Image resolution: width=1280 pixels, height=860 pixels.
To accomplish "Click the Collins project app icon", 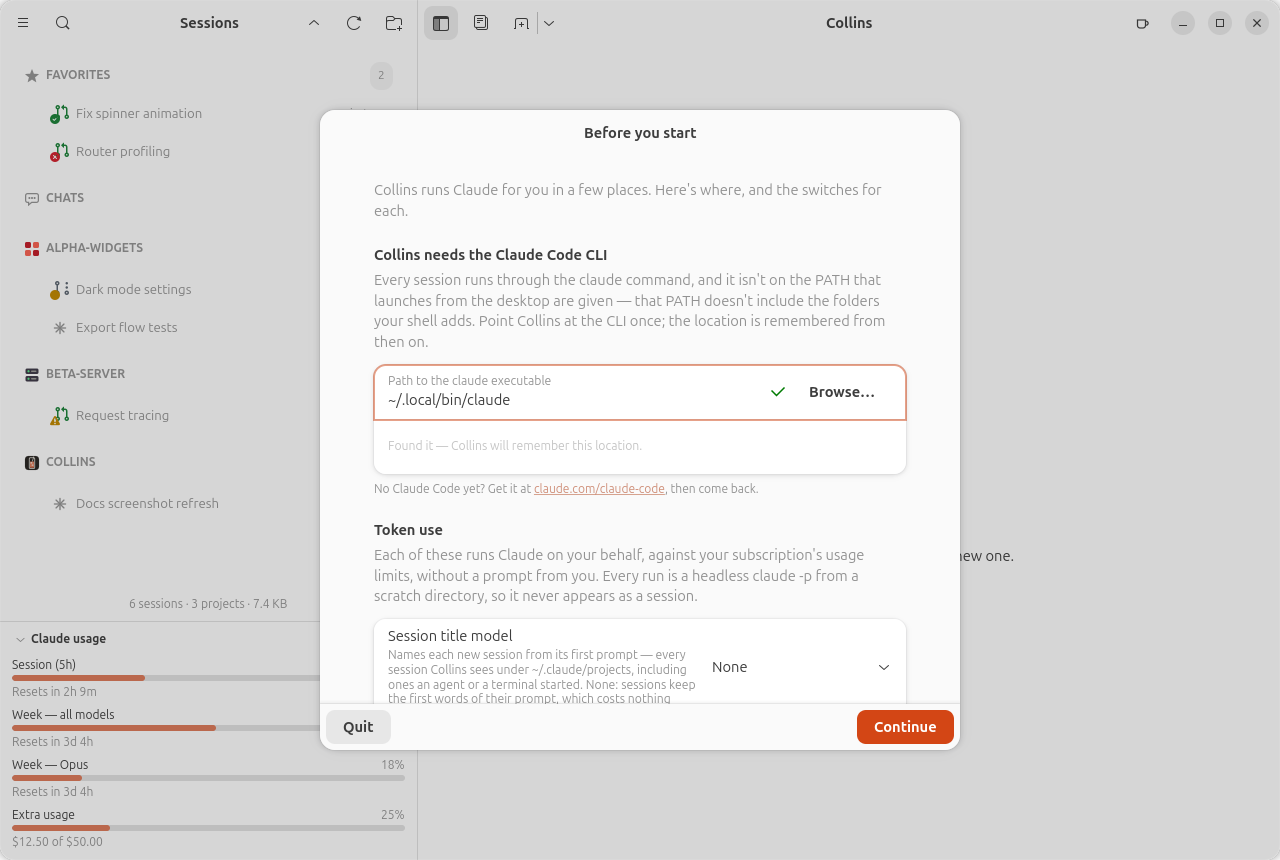I will point(32,462).
